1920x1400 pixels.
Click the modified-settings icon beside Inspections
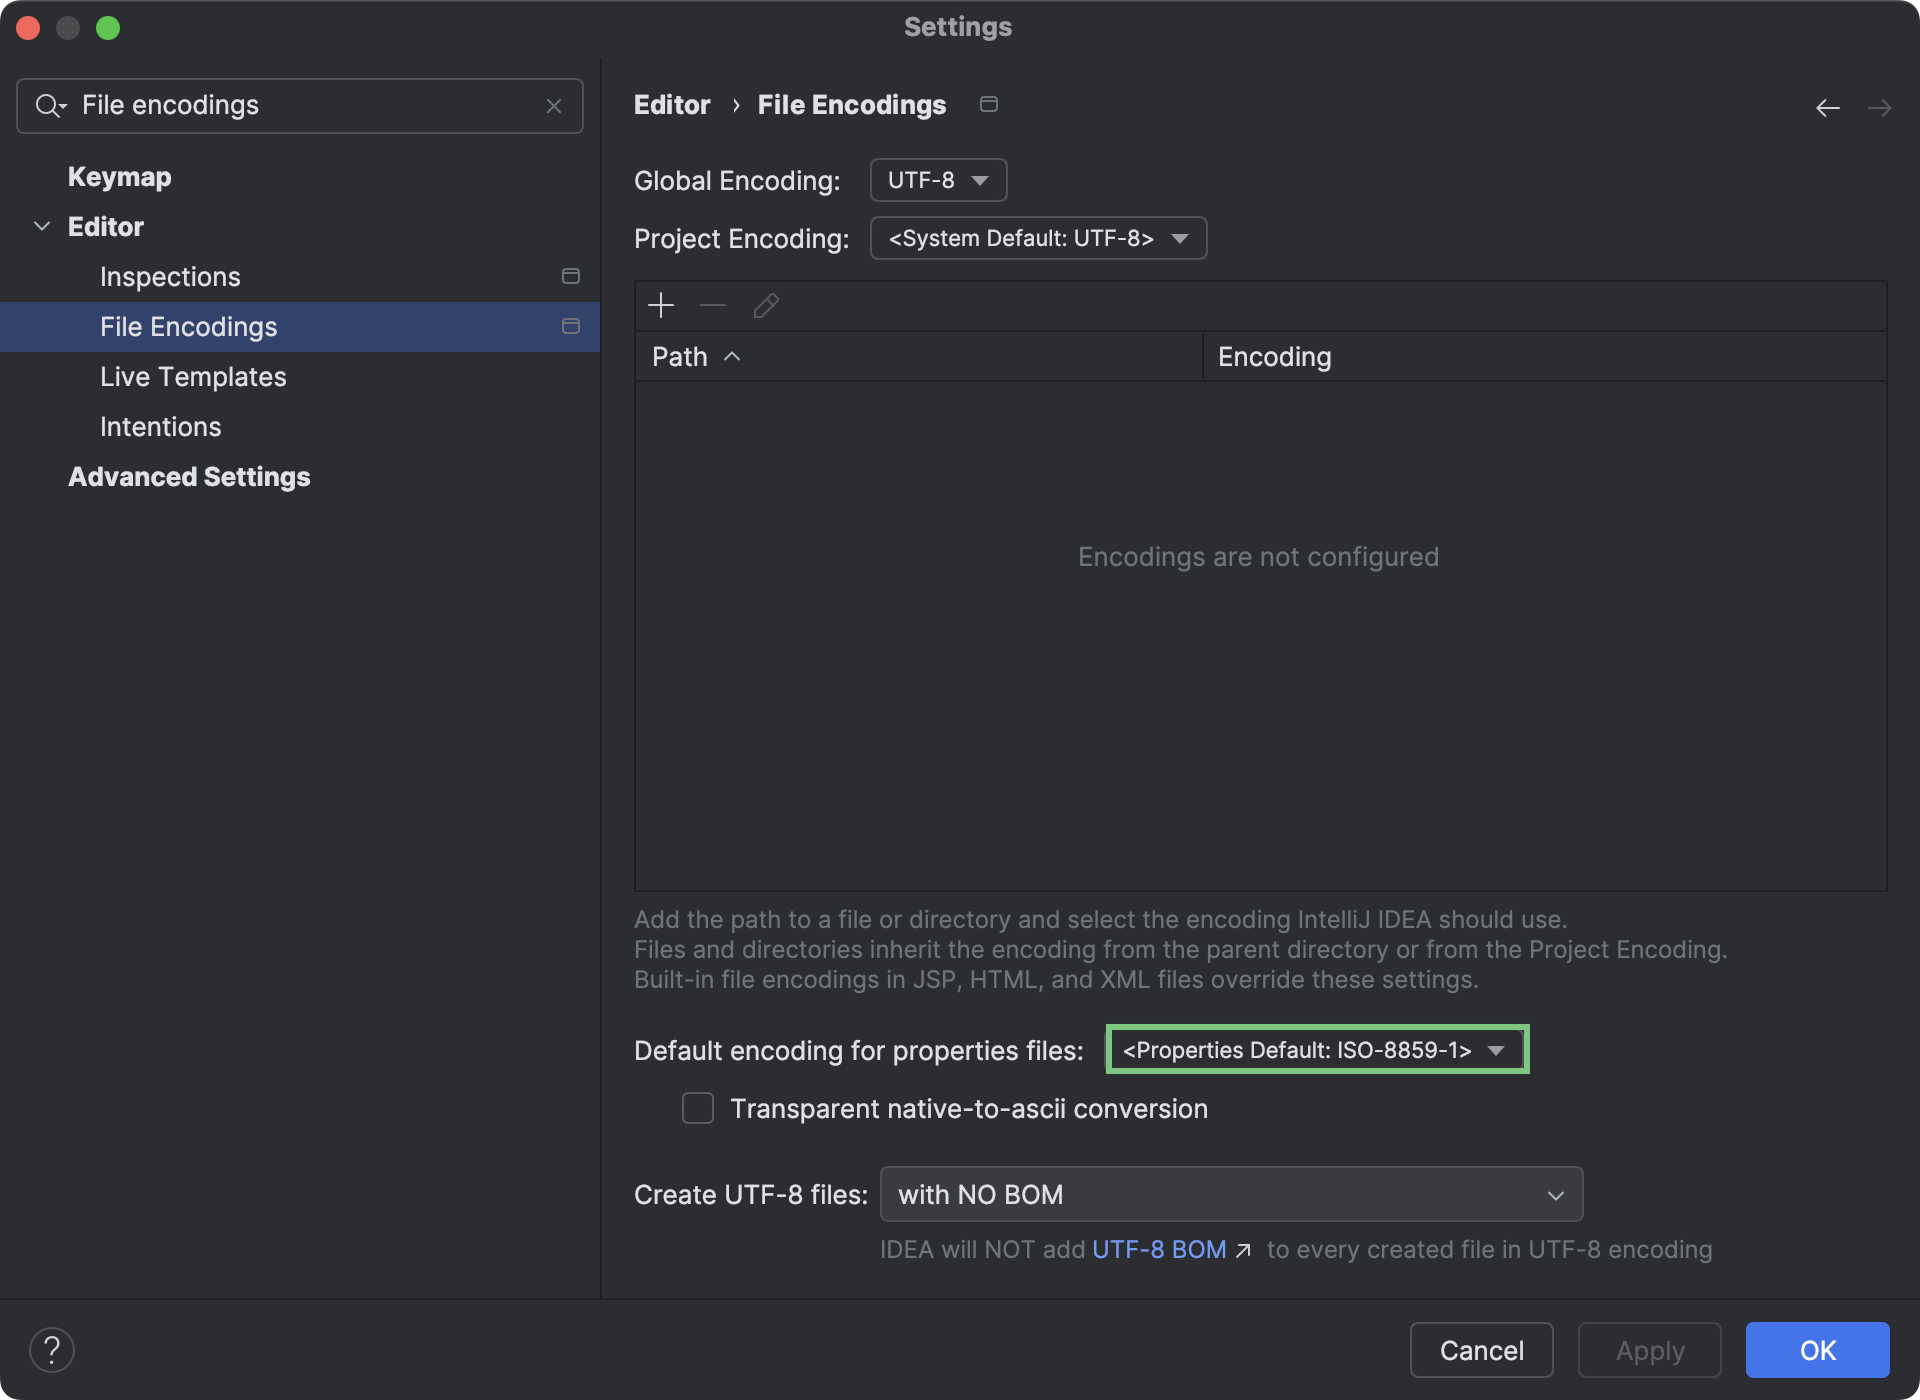(571, 275)
